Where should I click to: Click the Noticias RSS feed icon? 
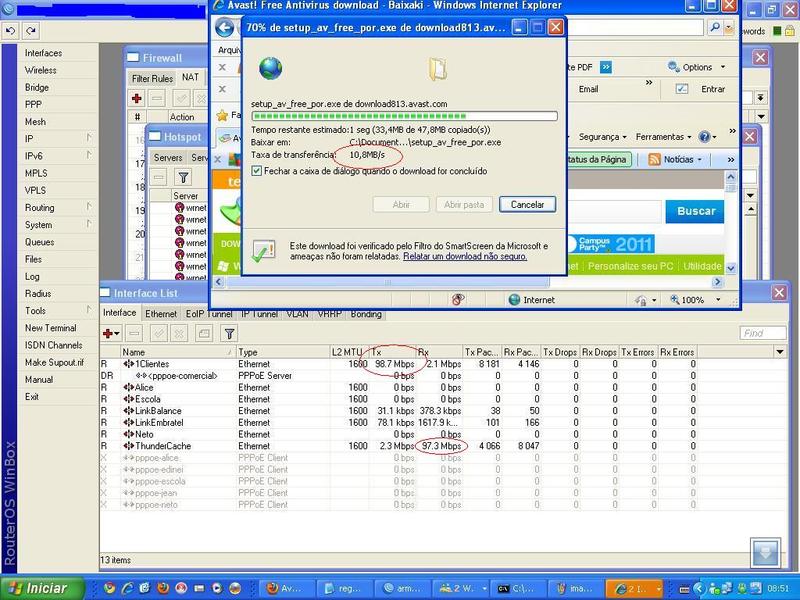click(x=654, y=159)
